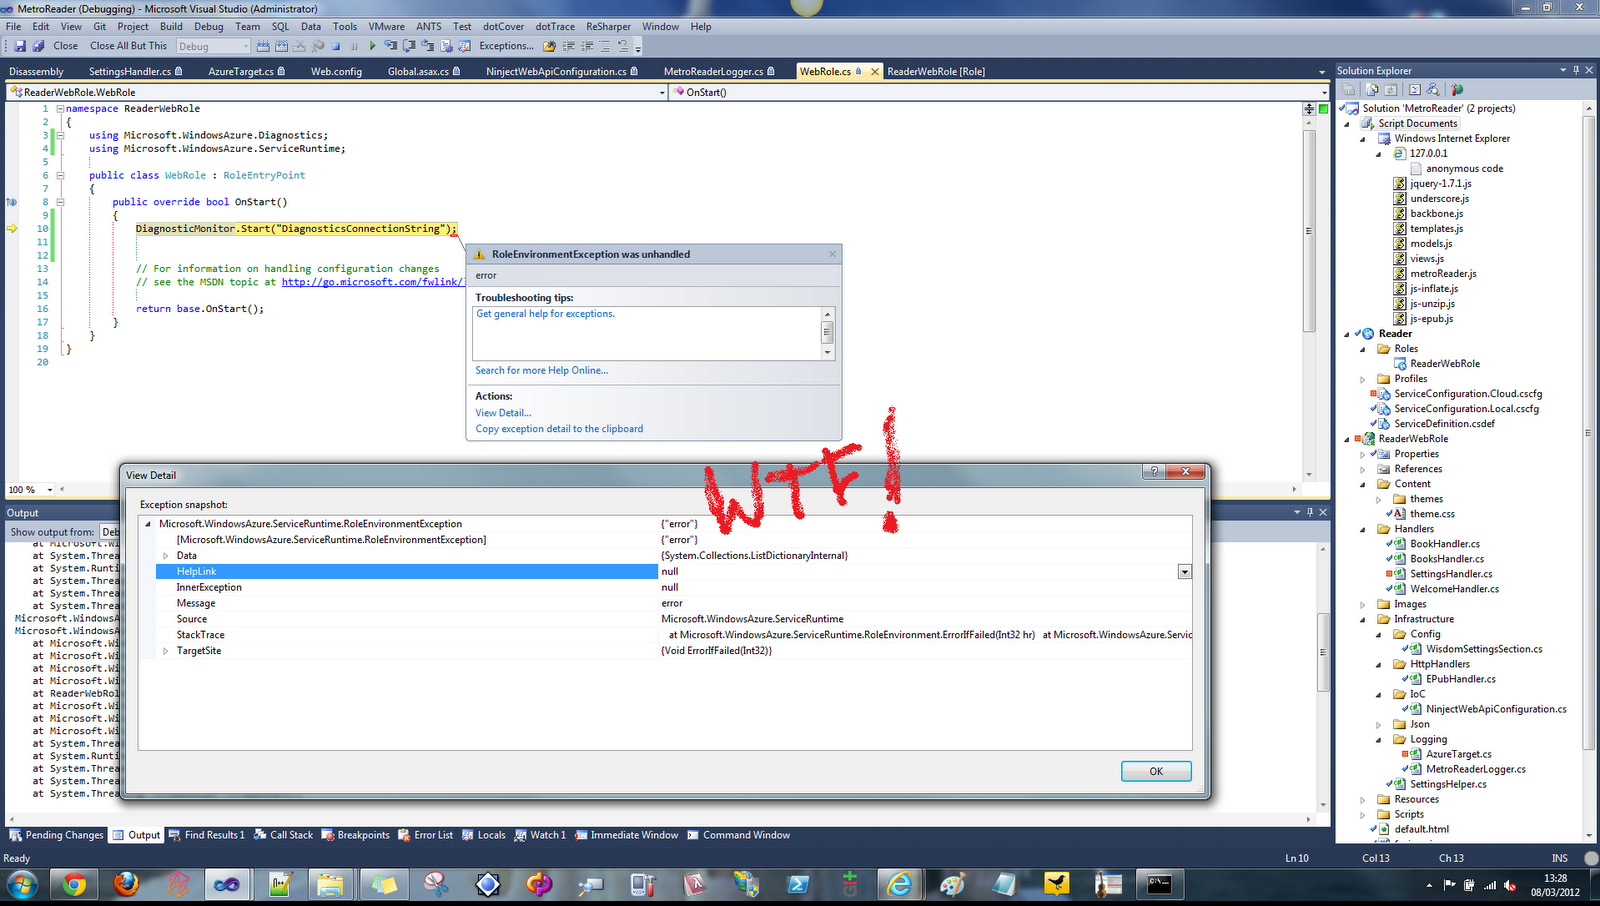Close the WebRole.cs tab with its X
The height and width of the screenshot is (906, 1600).
pyautogui.click(x=875, y=72)
